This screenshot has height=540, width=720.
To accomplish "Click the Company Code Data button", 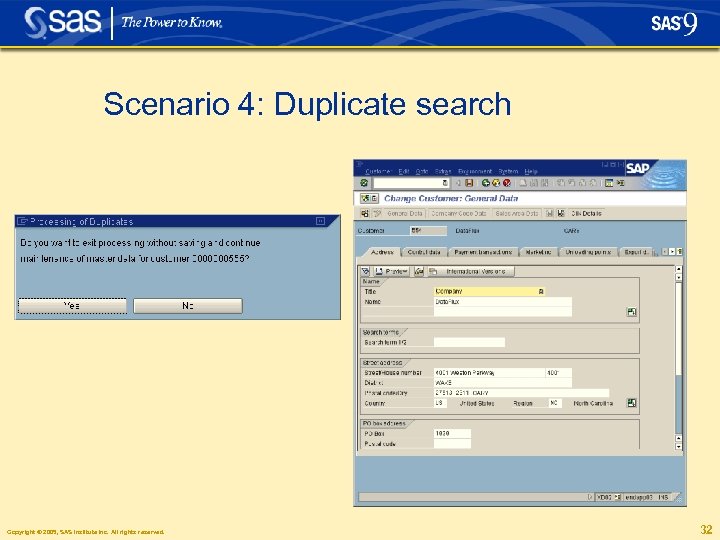I will (x=459, y=213).
